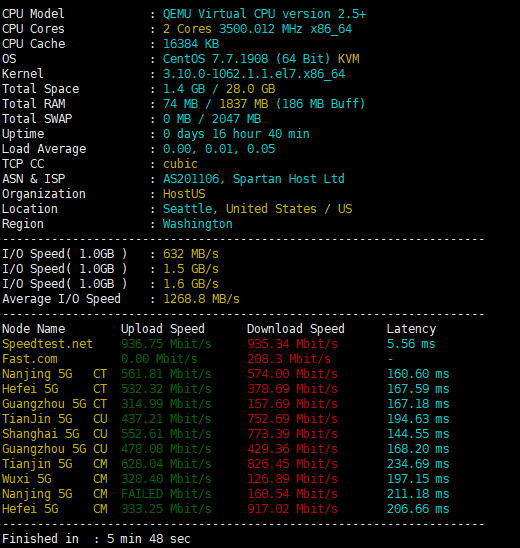Viewport: 520px width, 548px height.
Task: Click the I/O speed value 1.5 GB/s
Action: [x=191, y=269]
